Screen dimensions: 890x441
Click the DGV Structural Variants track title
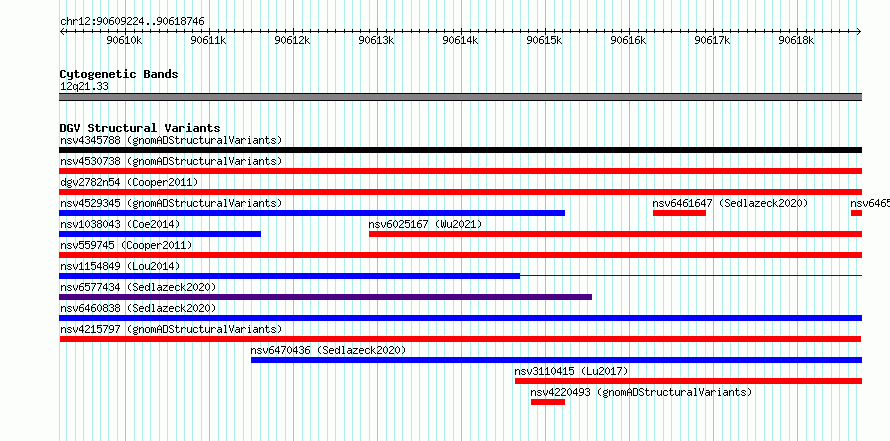pyautogui.click(x=140, y=128)
